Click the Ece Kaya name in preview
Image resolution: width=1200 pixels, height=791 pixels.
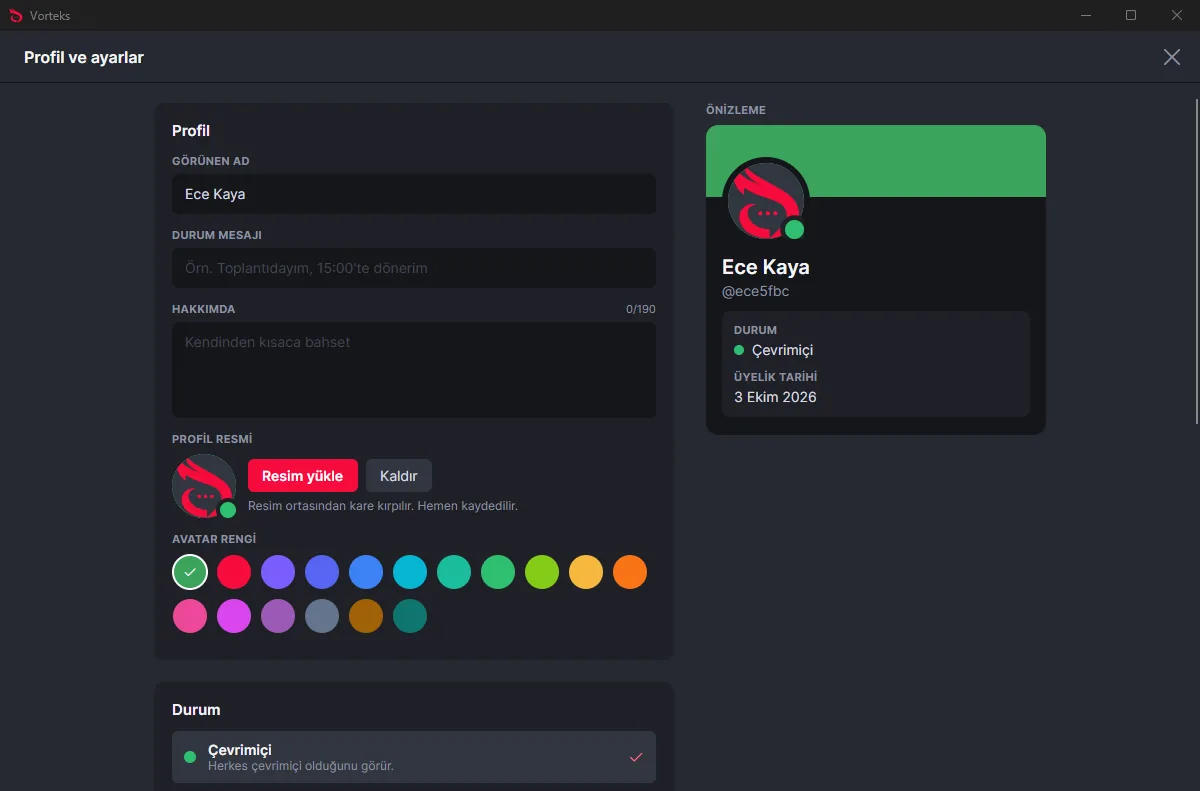(x=766, y=267)
